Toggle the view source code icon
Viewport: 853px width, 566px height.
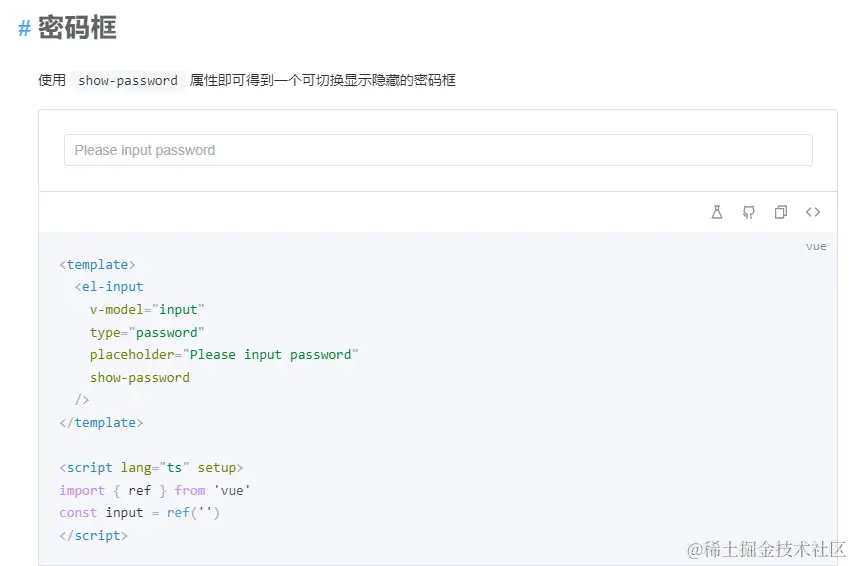[x=813, y=212]
